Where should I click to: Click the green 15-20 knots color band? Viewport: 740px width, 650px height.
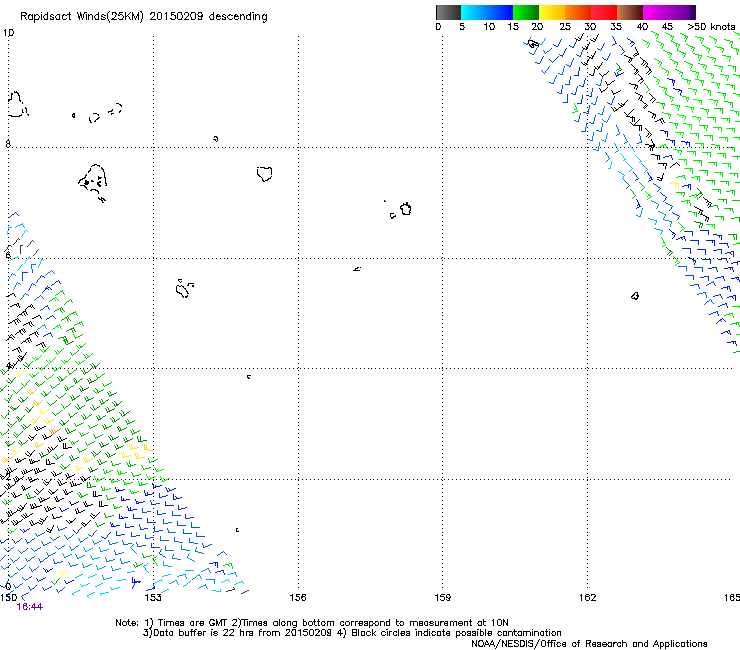(x=526, y=12)
